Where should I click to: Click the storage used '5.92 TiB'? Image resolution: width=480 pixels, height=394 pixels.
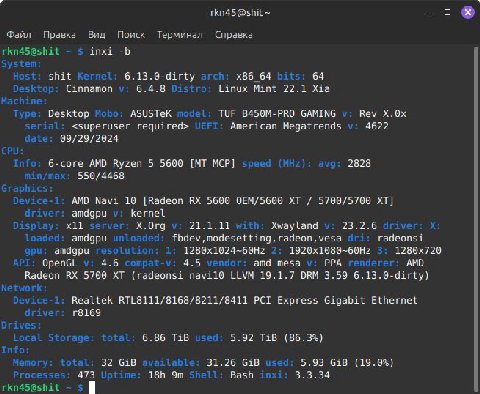click(253, 338)
